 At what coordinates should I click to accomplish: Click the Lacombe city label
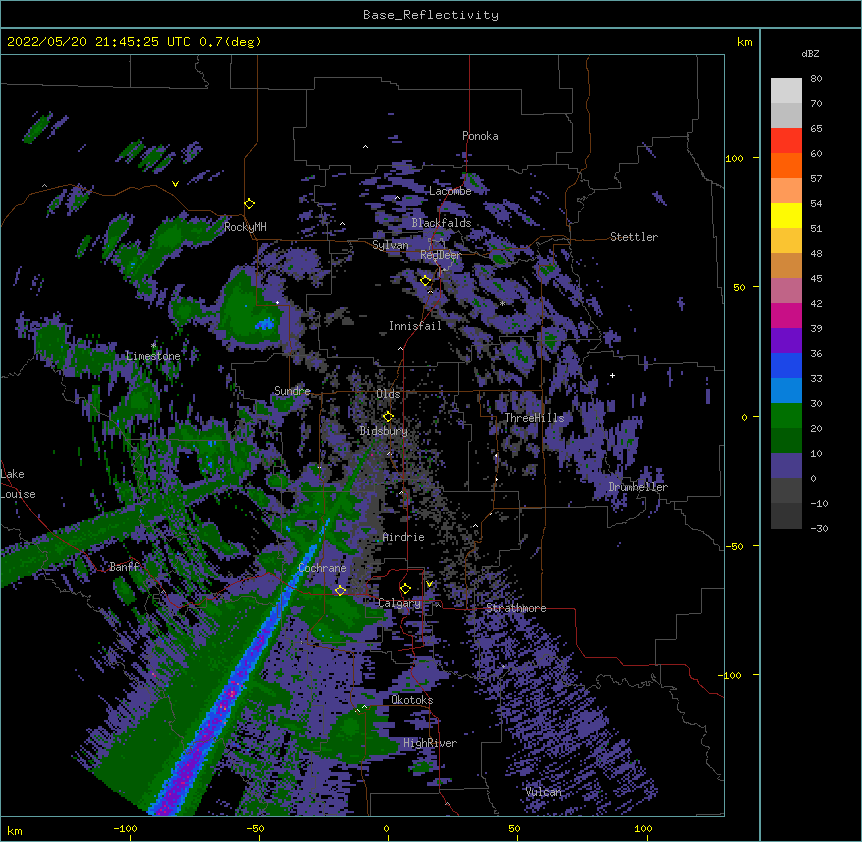coord(450,191)
